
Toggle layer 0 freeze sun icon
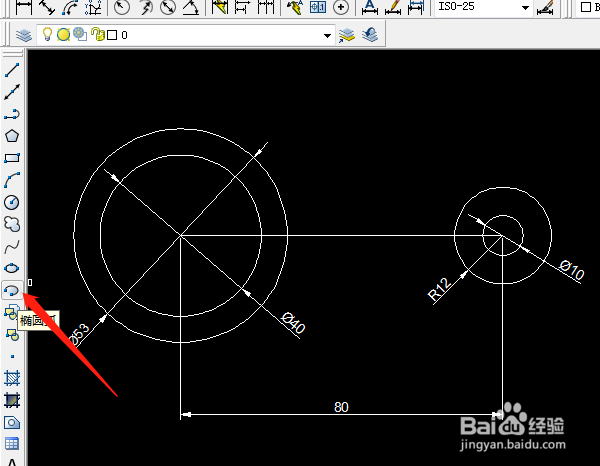click(x=64, y=35)
